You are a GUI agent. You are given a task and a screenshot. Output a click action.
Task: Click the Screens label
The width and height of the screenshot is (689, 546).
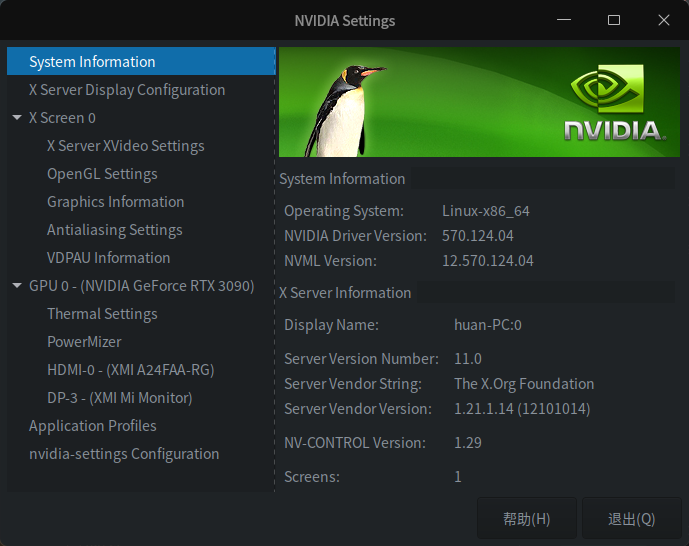[x=312, y=477]
